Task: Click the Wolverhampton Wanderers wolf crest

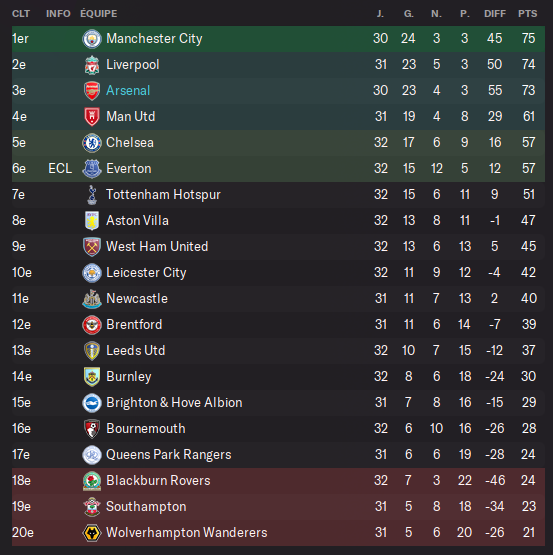Action: [x=92, y=533]
